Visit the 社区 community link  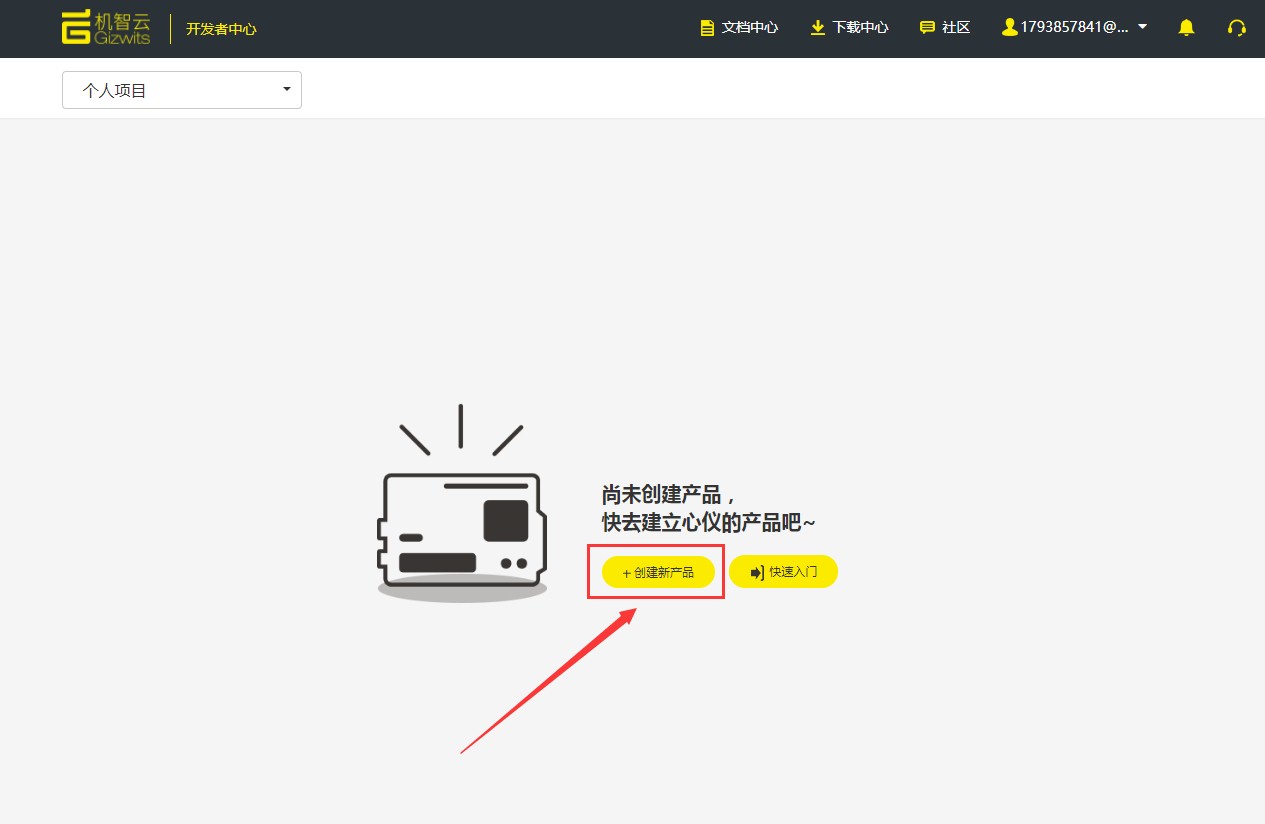tap(956, 28)
